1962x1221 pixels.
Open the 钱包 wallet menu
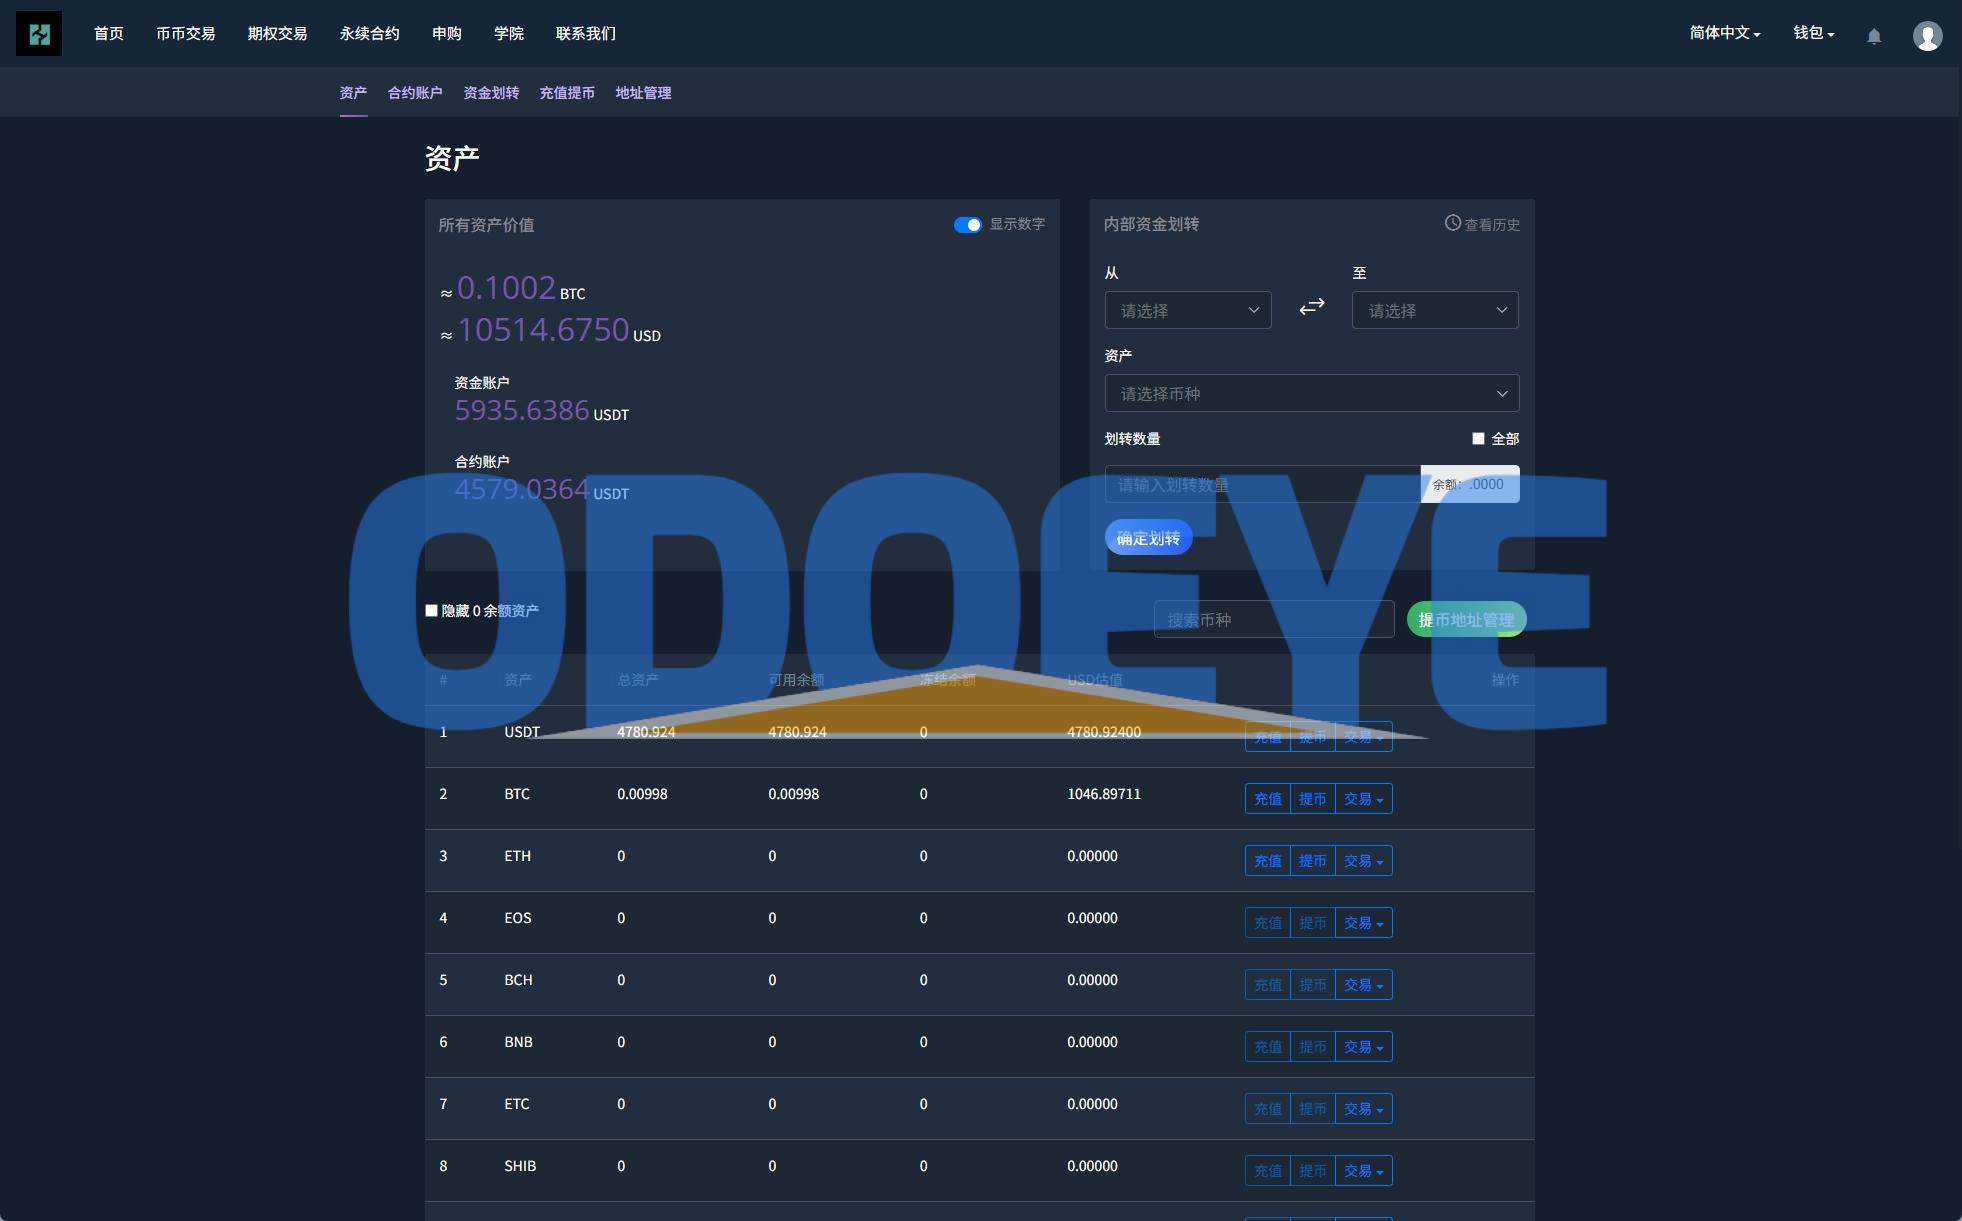click(1813, 33)
